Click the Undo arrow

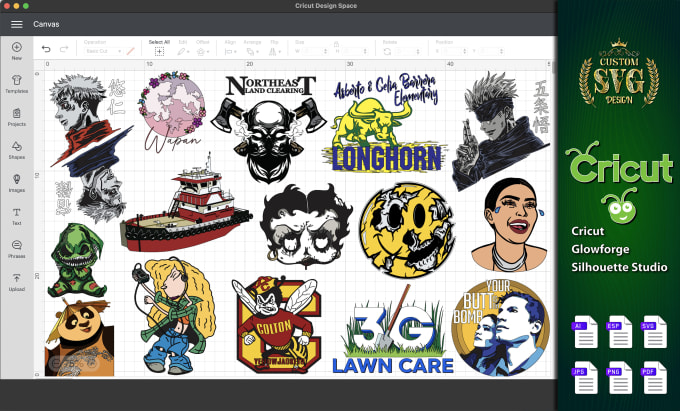point(46,49)
